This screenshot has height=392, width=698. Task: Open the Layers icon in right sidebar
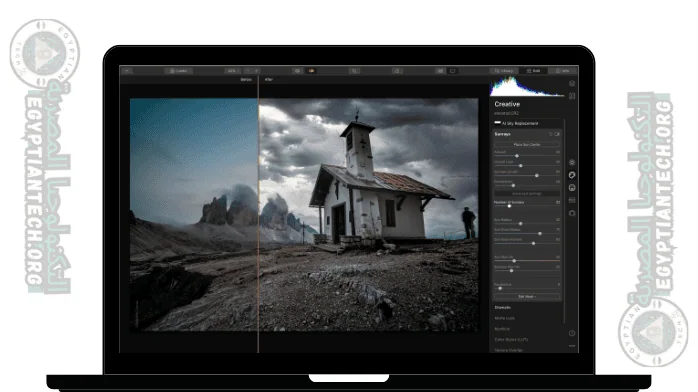pyautogui.click(x=572, y=83)
